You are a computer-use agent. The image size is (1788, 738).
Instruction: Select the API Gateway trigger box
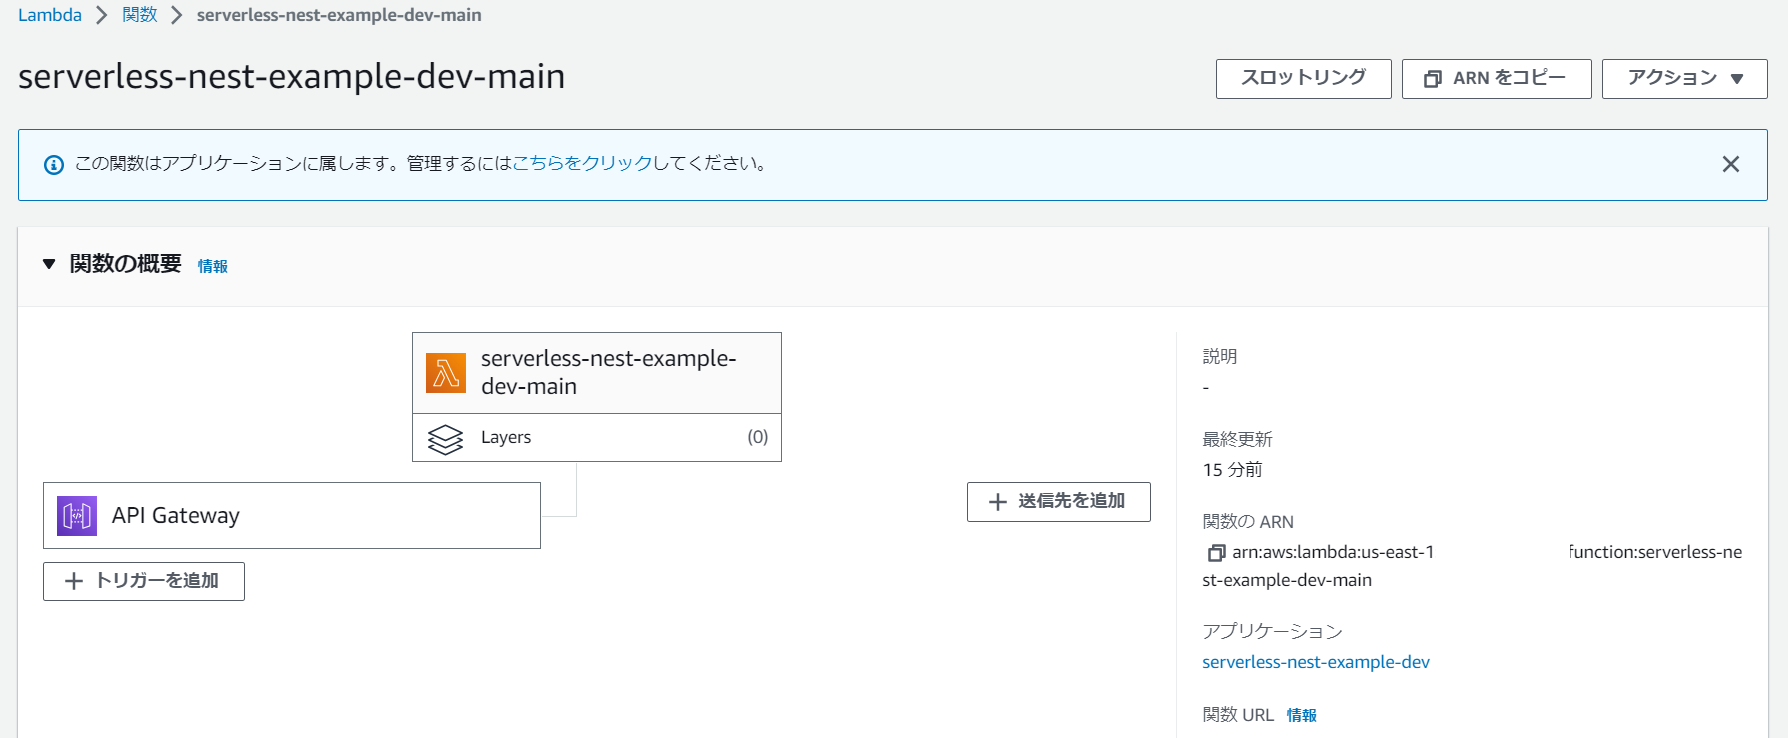[x=292, y=516]
